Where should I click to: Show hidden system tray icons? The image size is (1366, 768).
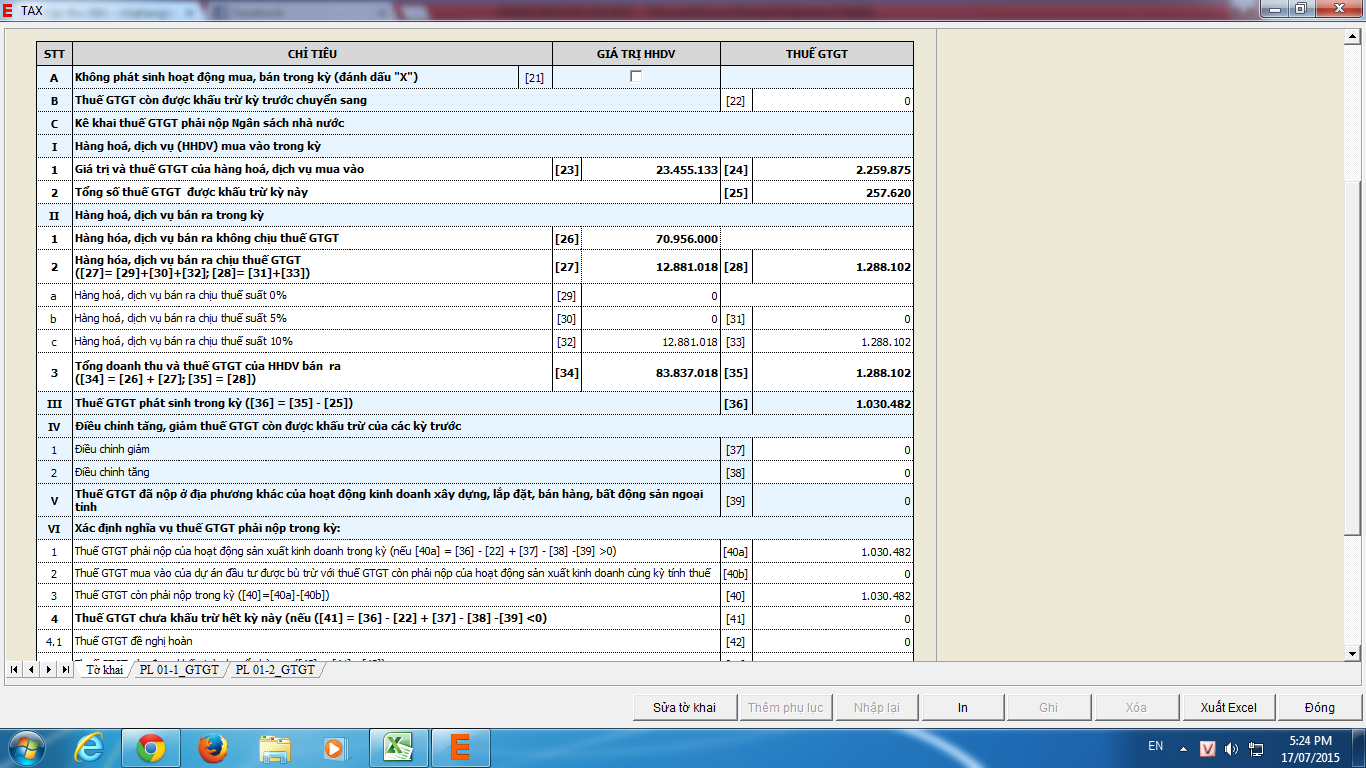(1185, 748)
